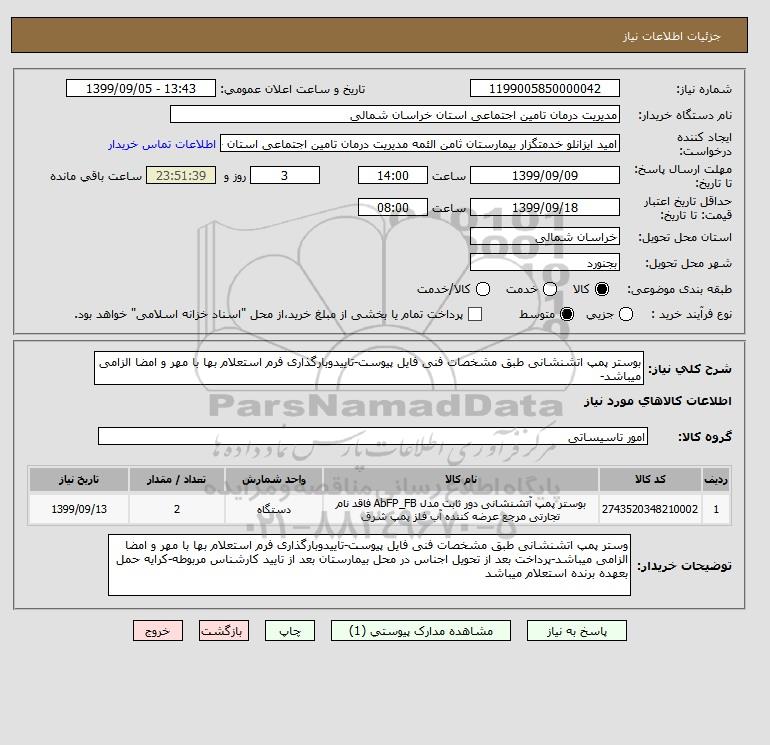Open the اطلاعات تماس خریدار link
The image size is (770, 745).
[x=162, y=144]
